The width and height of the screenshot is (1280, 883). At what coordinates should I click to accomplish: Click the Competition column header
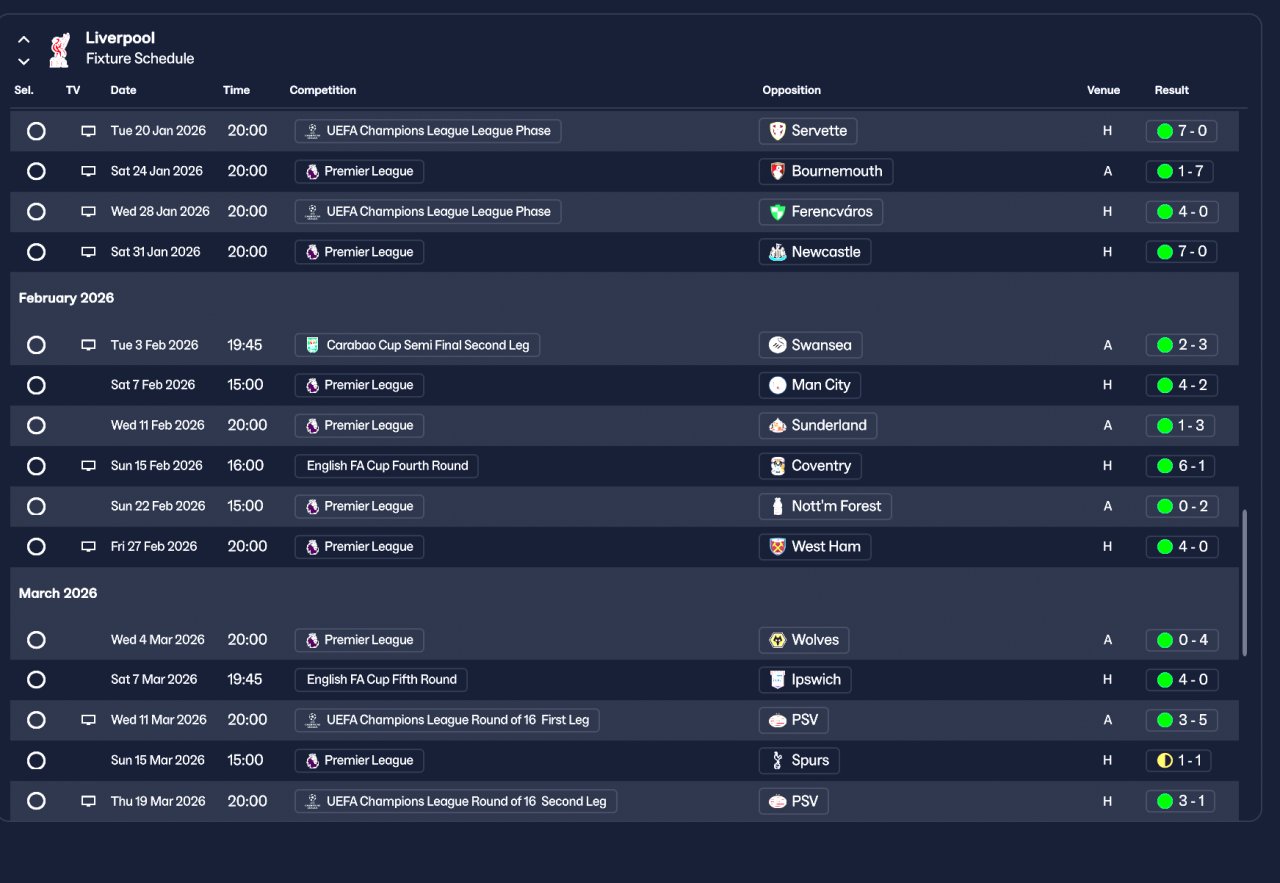323,90
